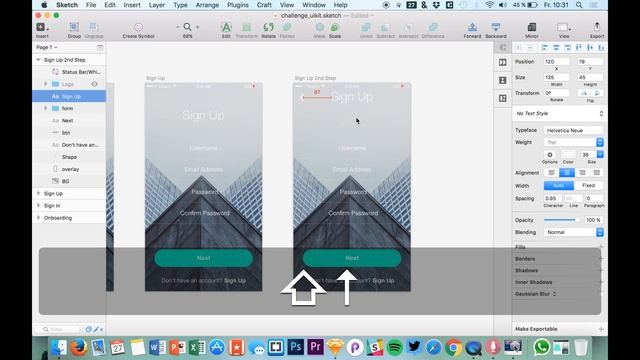
Task: Open the Layer menu
Action: (x=157, y=5)
